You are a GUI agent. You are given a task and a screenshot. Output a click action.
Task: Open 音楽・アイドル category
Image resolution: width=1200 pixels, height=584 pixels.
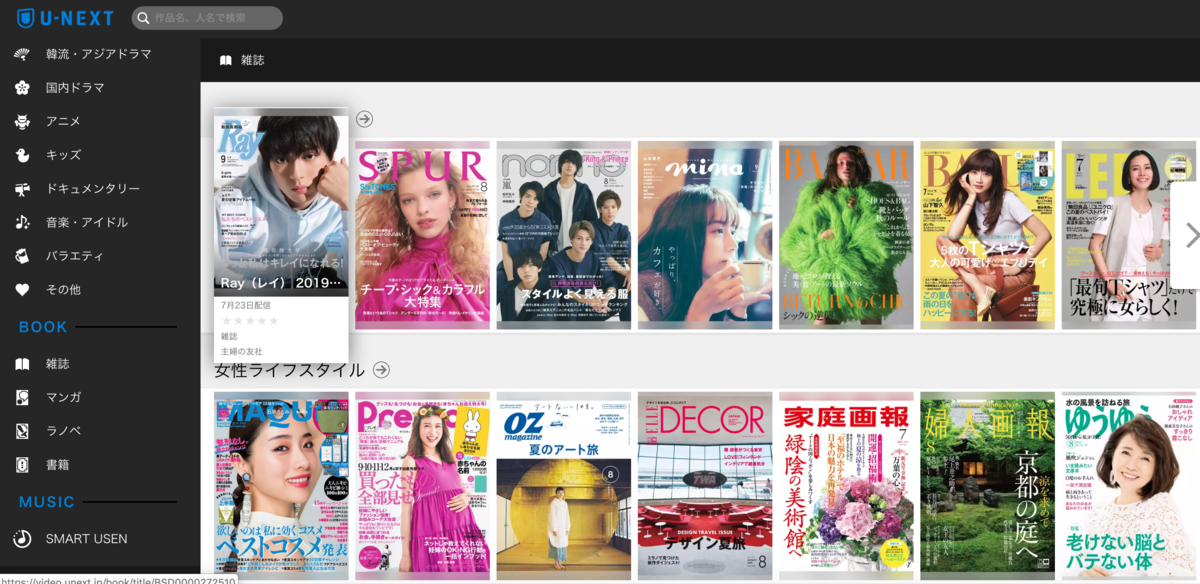point(87,222)
